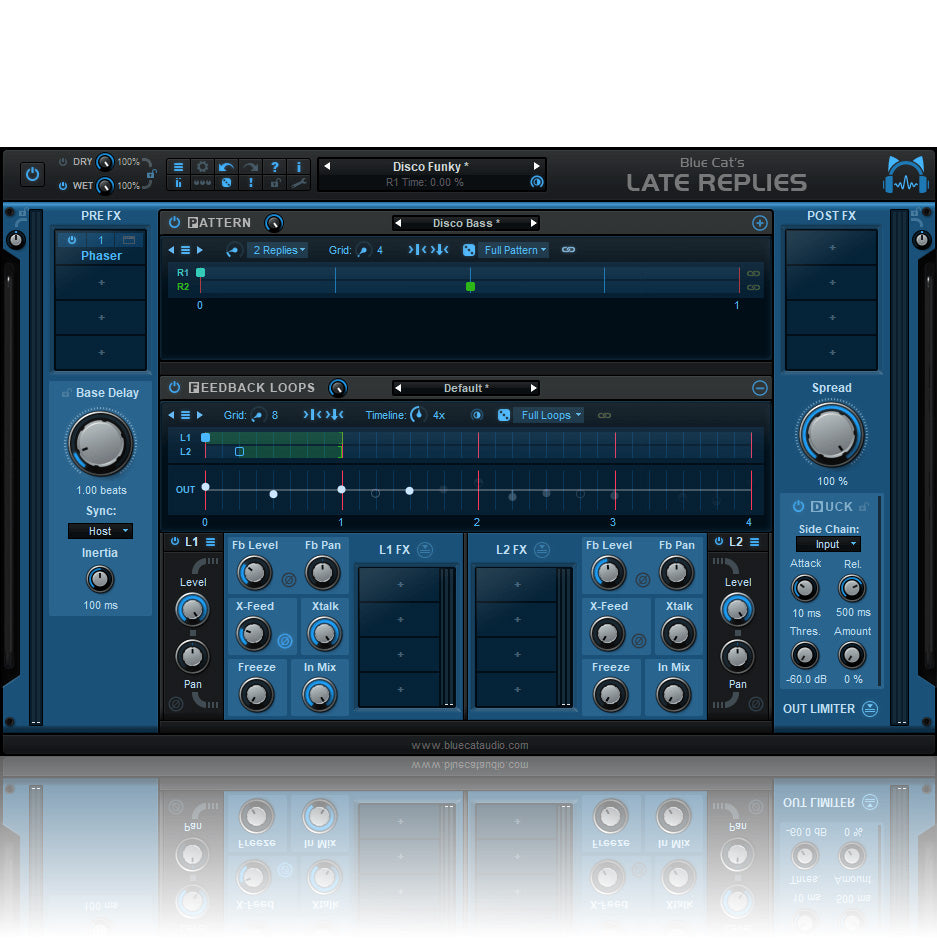Screen dimensions: 937x938
Task: Toggle the main plugin power button
Action: [x=33, y=174]
